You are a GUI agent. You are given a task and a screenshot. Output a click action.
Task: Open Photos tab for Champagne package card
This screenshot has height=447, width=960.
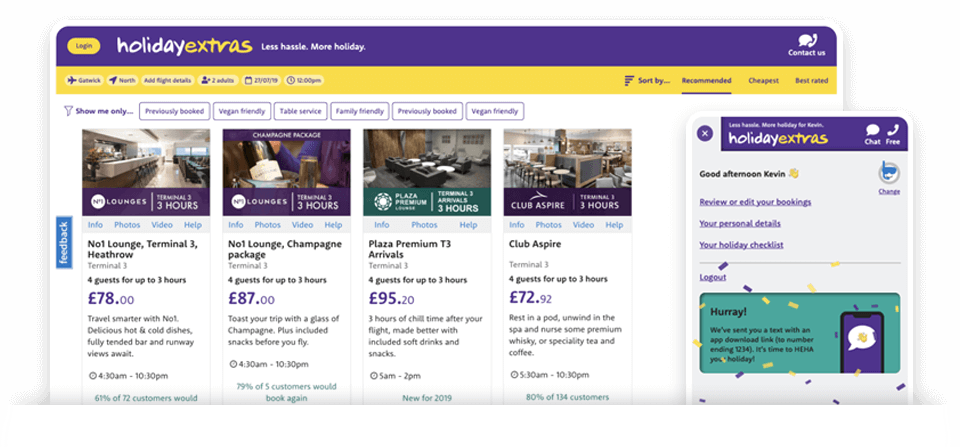pos(268,225)
